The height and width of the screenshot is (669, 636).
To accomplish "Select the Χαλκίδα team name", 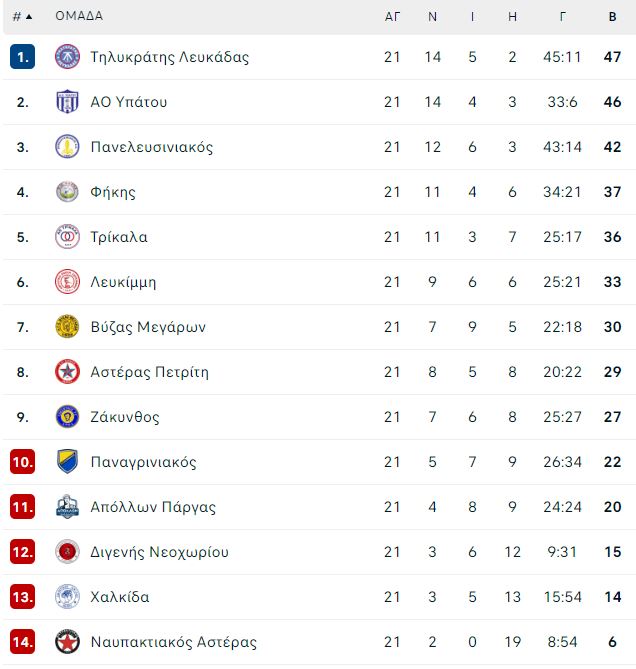I will pos(120,596).
